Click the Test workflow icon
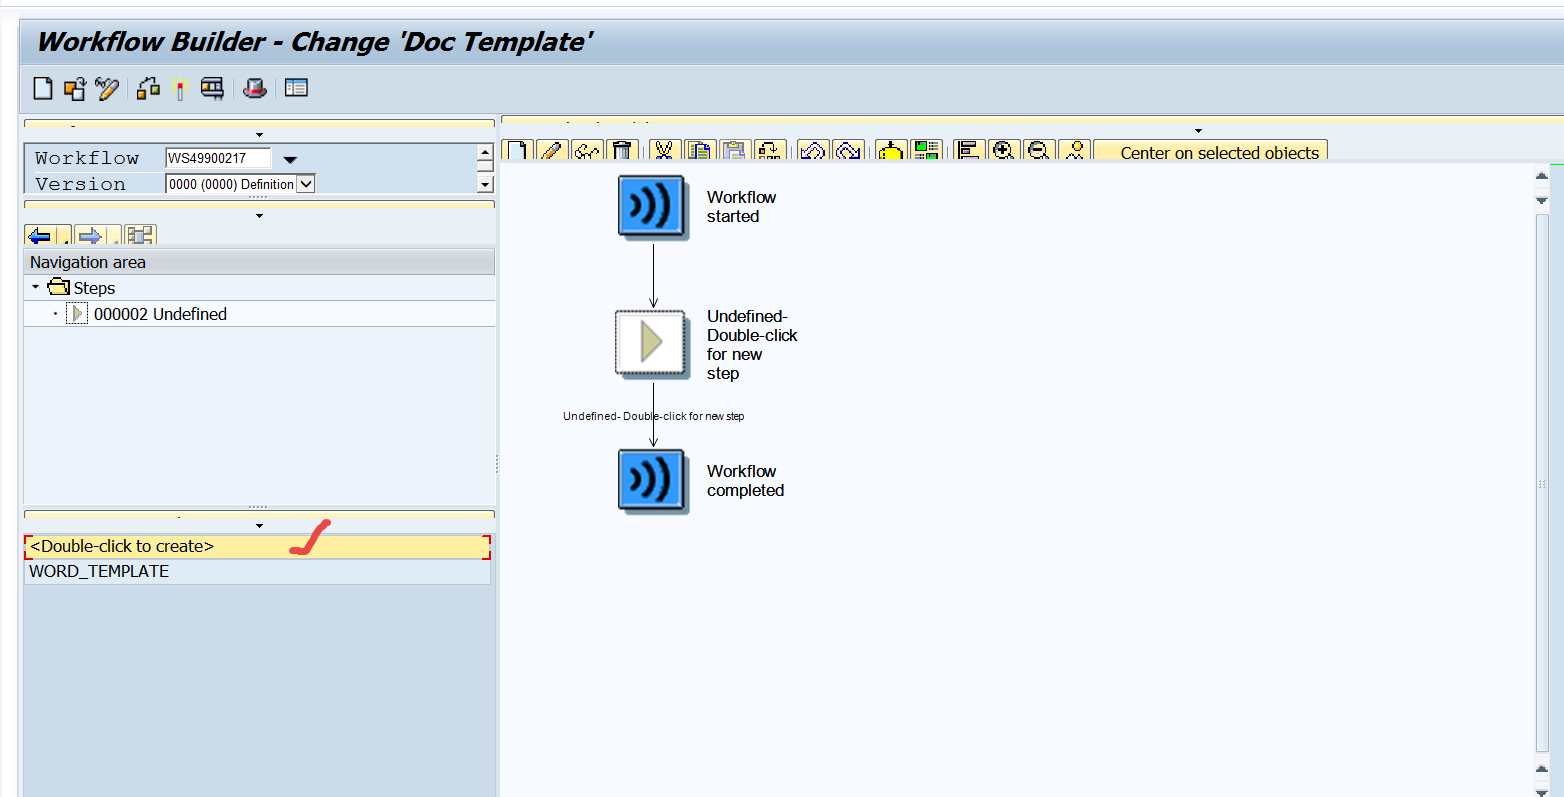The width and height of the screenshot is (1564, 797). pyautogui.click(x=212, y=89)
